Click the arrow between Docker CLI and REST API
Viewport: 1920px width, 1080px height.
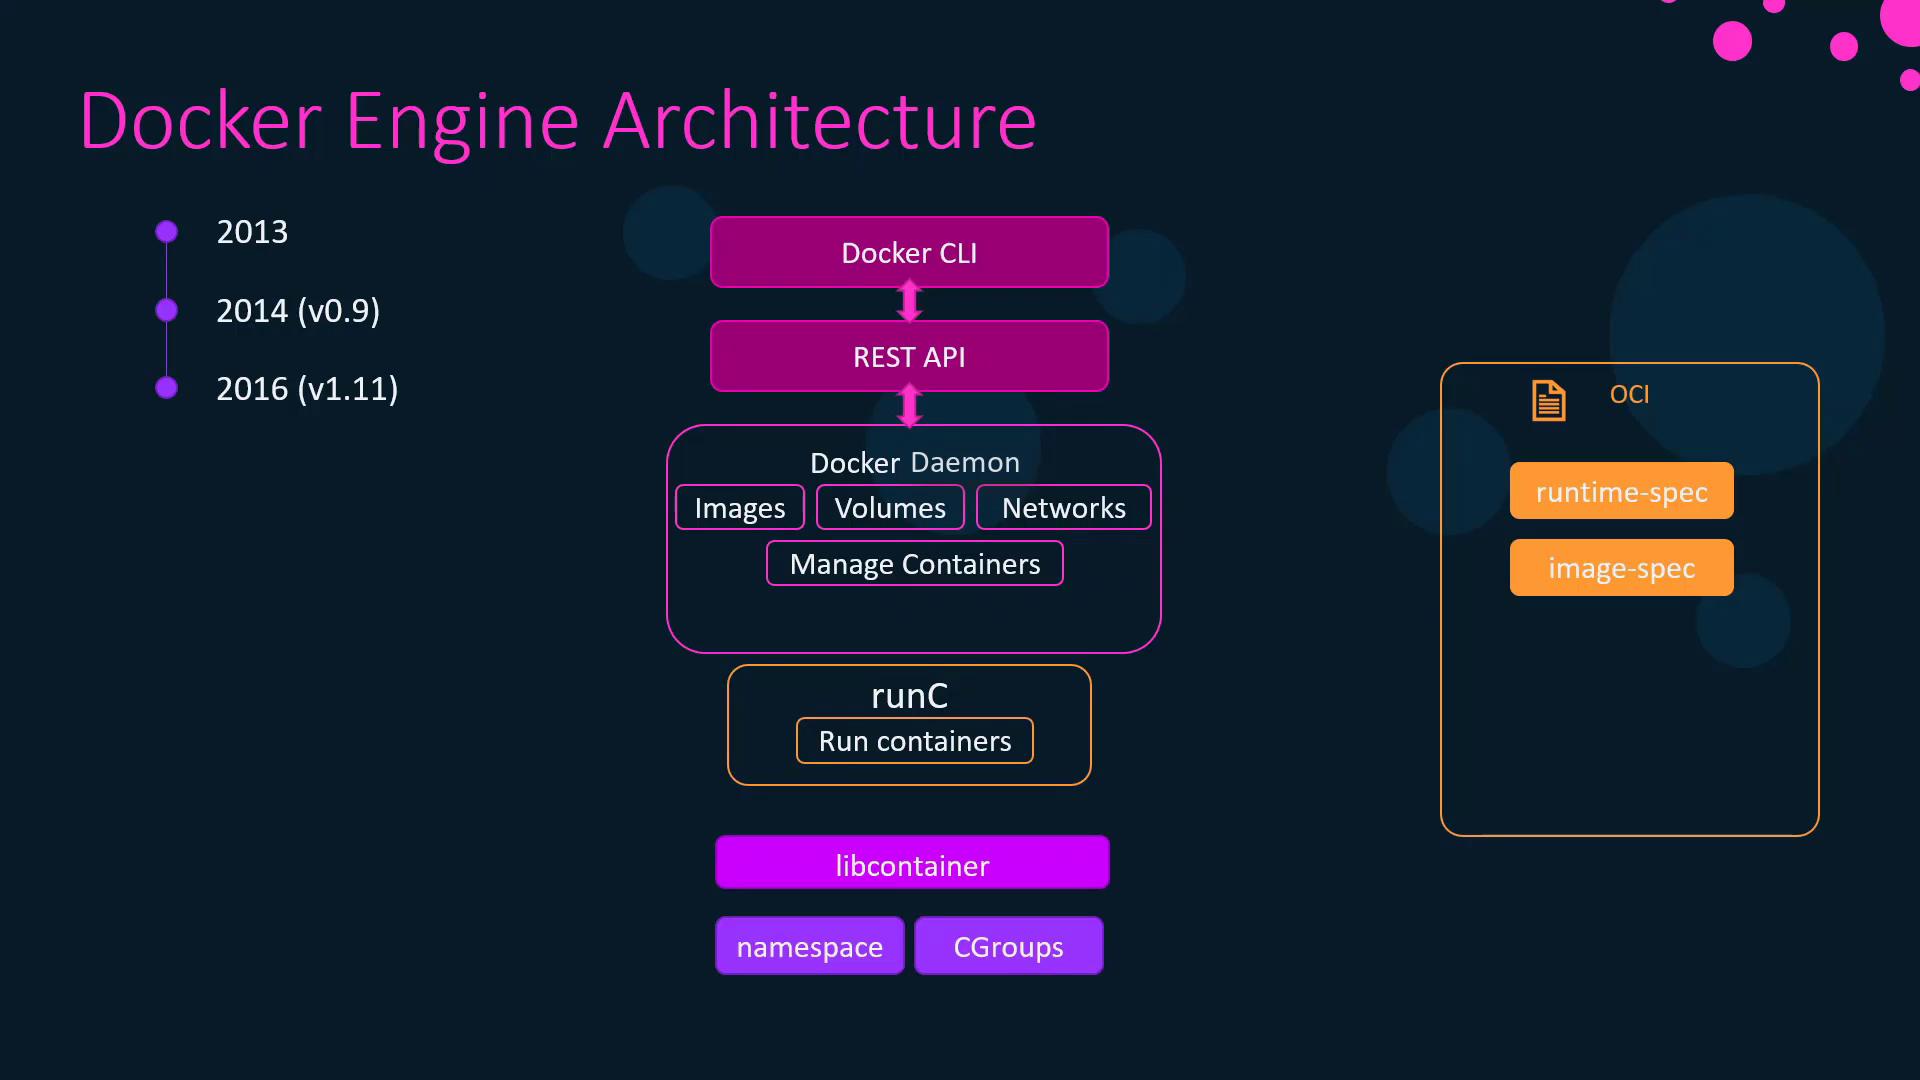pos(909,301)
